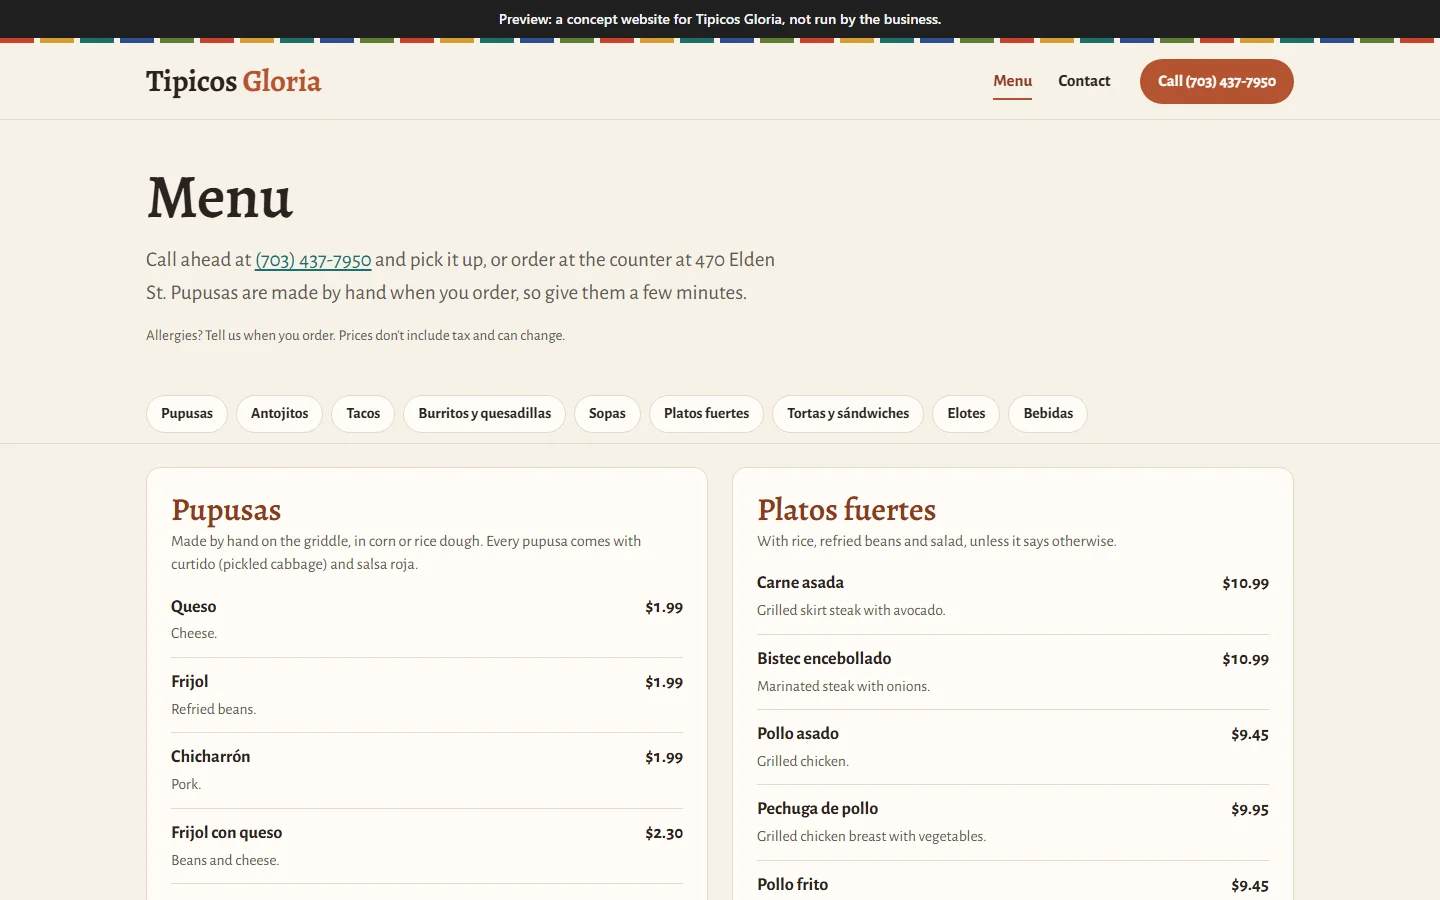Click the Queso pupusa item name
The image size is (1440, 900).
(193, 607)
